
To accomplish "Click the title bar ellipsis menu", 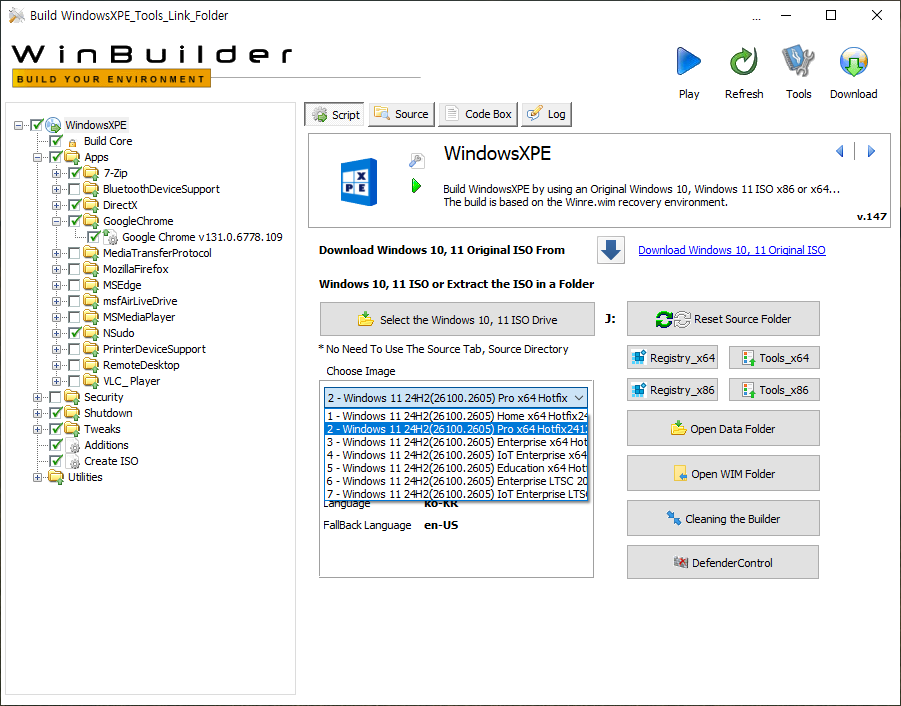I will click(756, 18).
